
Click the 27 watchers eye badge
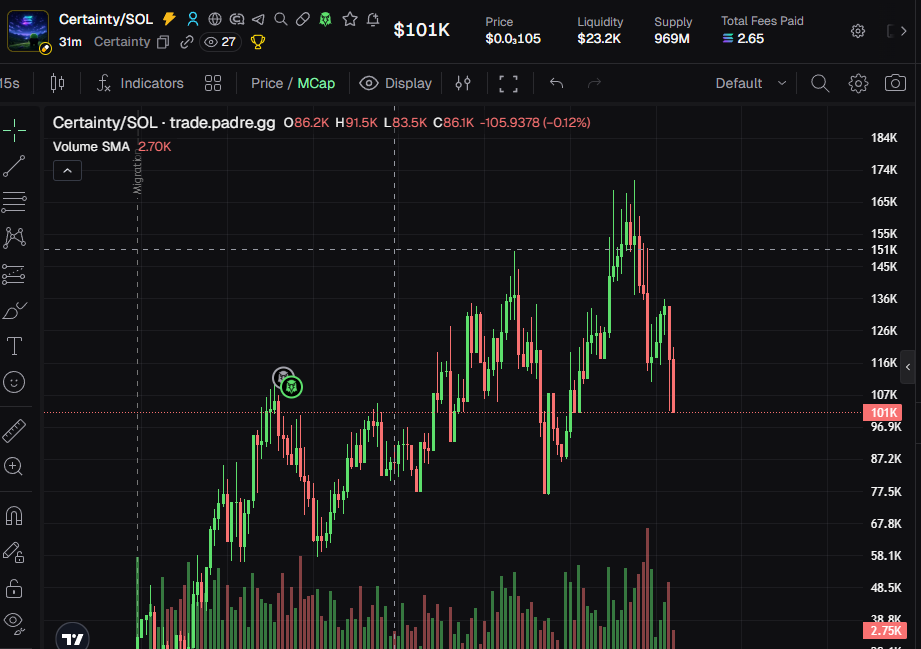point(220,42)
